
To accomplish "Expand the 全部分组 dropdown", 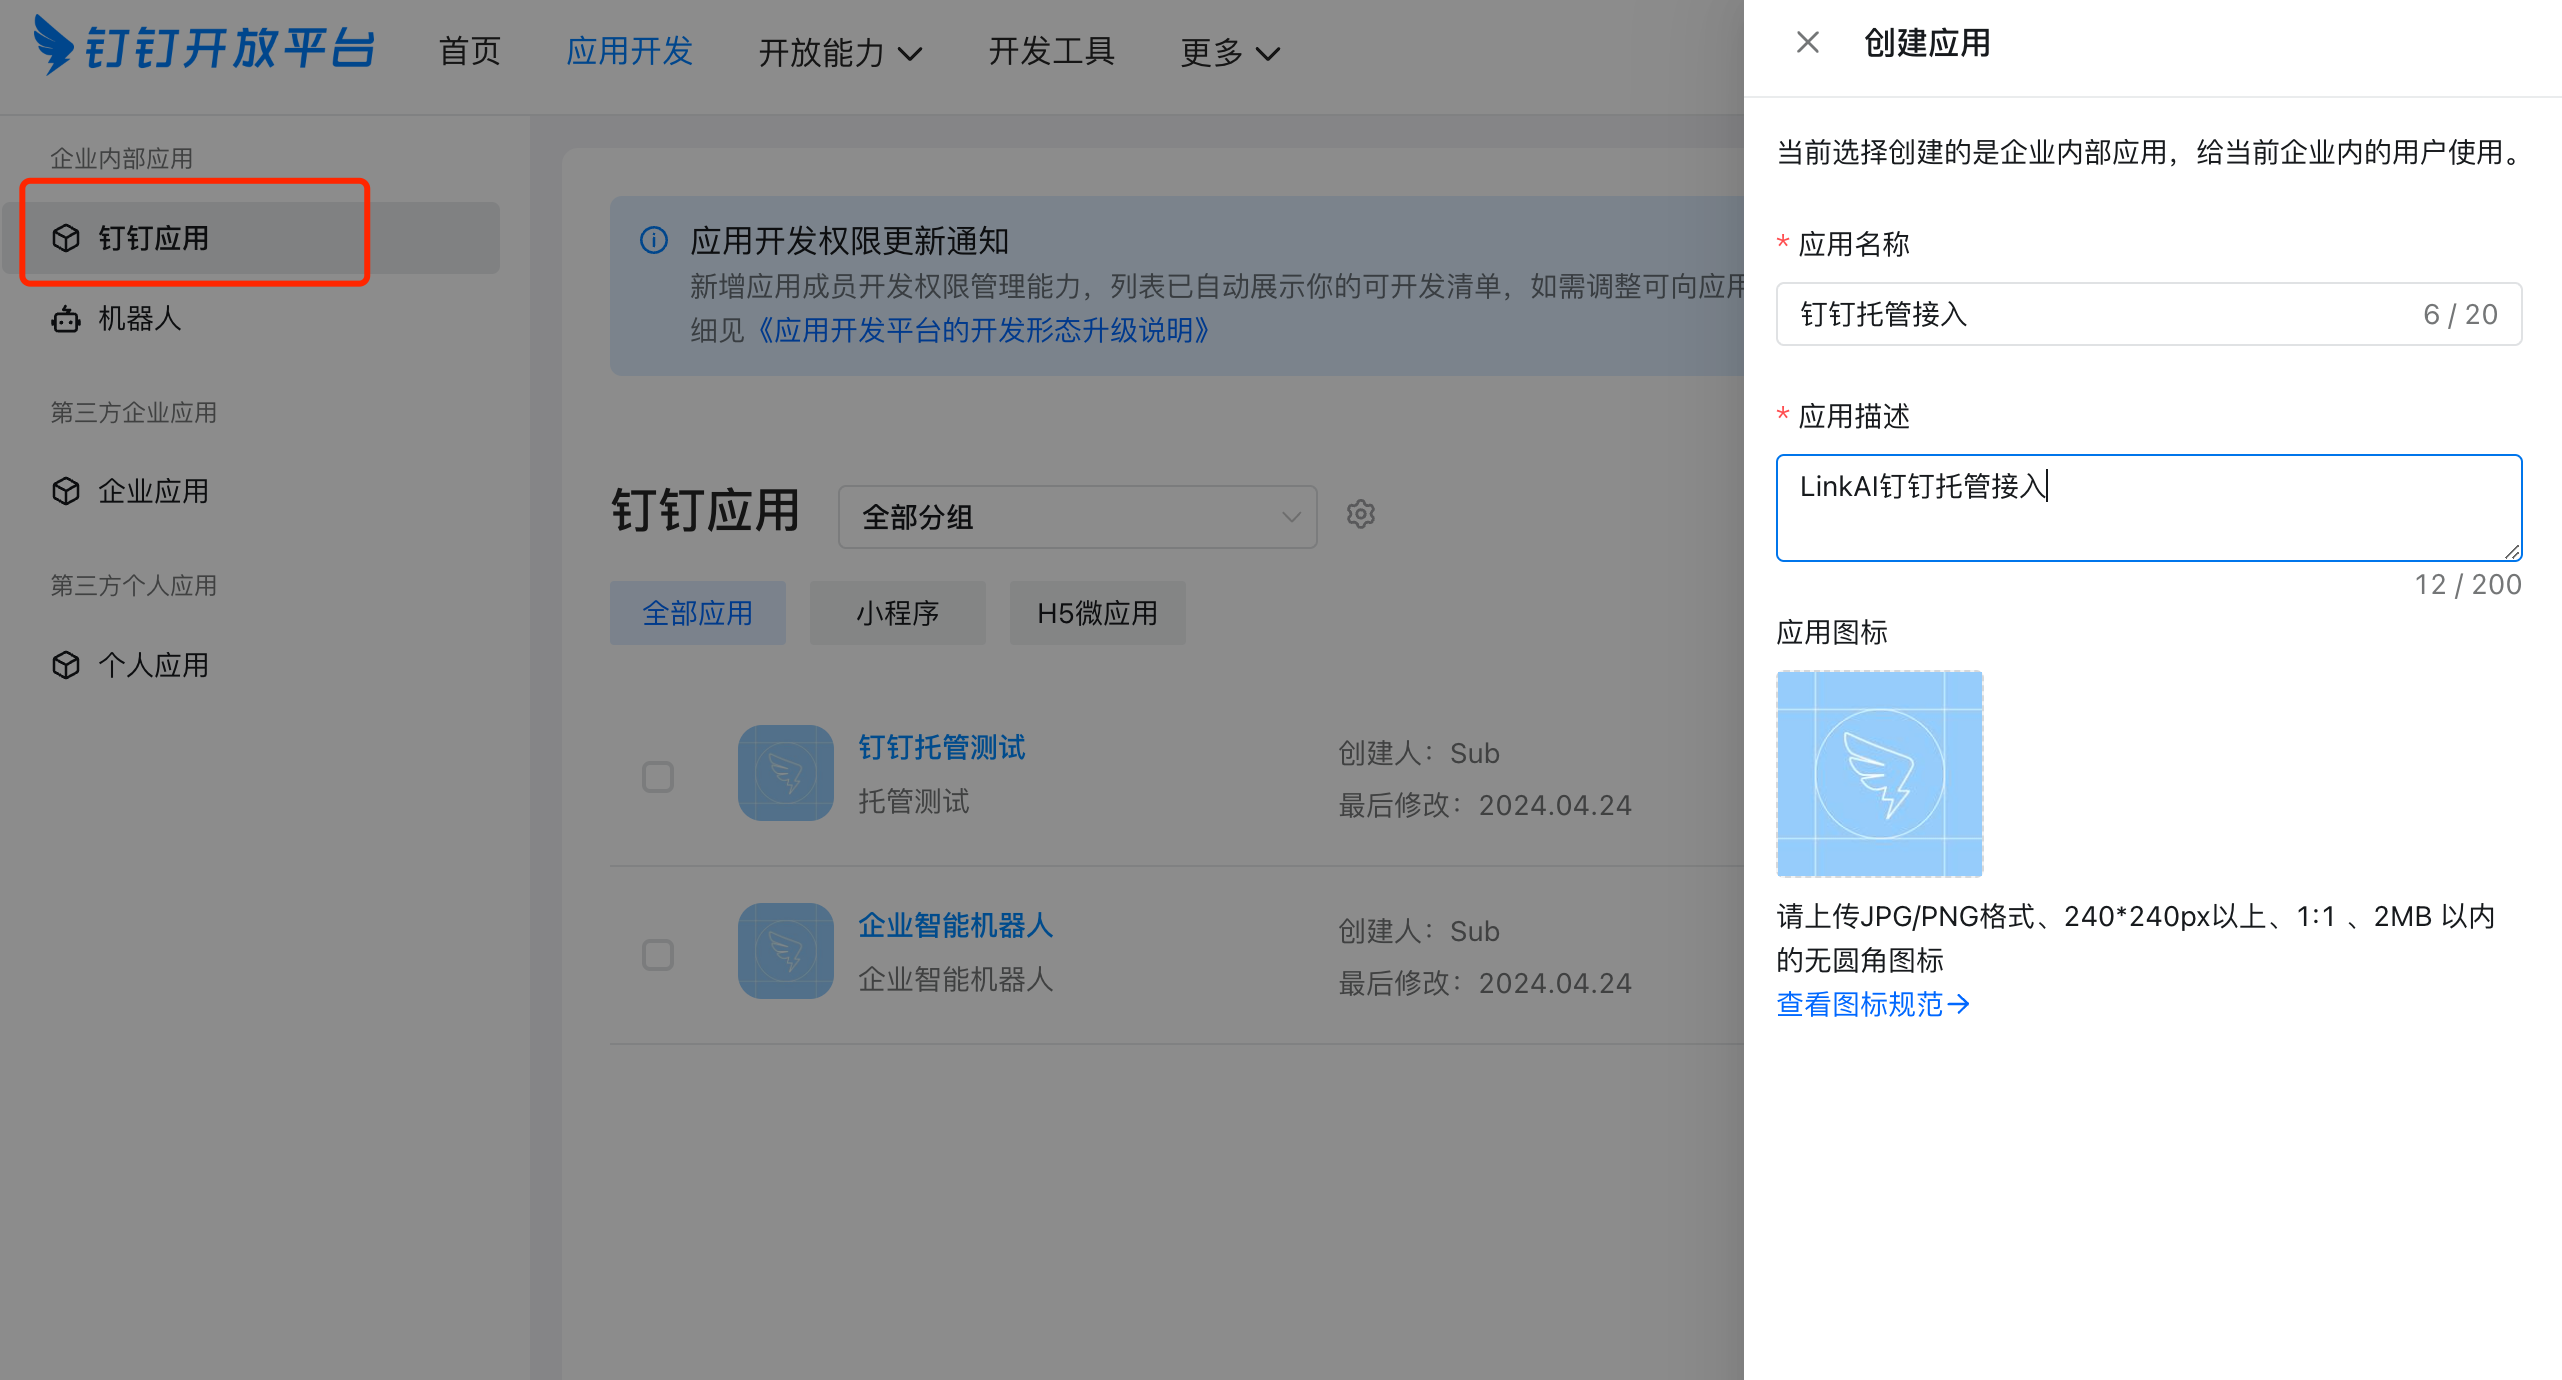I will [x=1077, y=517].
